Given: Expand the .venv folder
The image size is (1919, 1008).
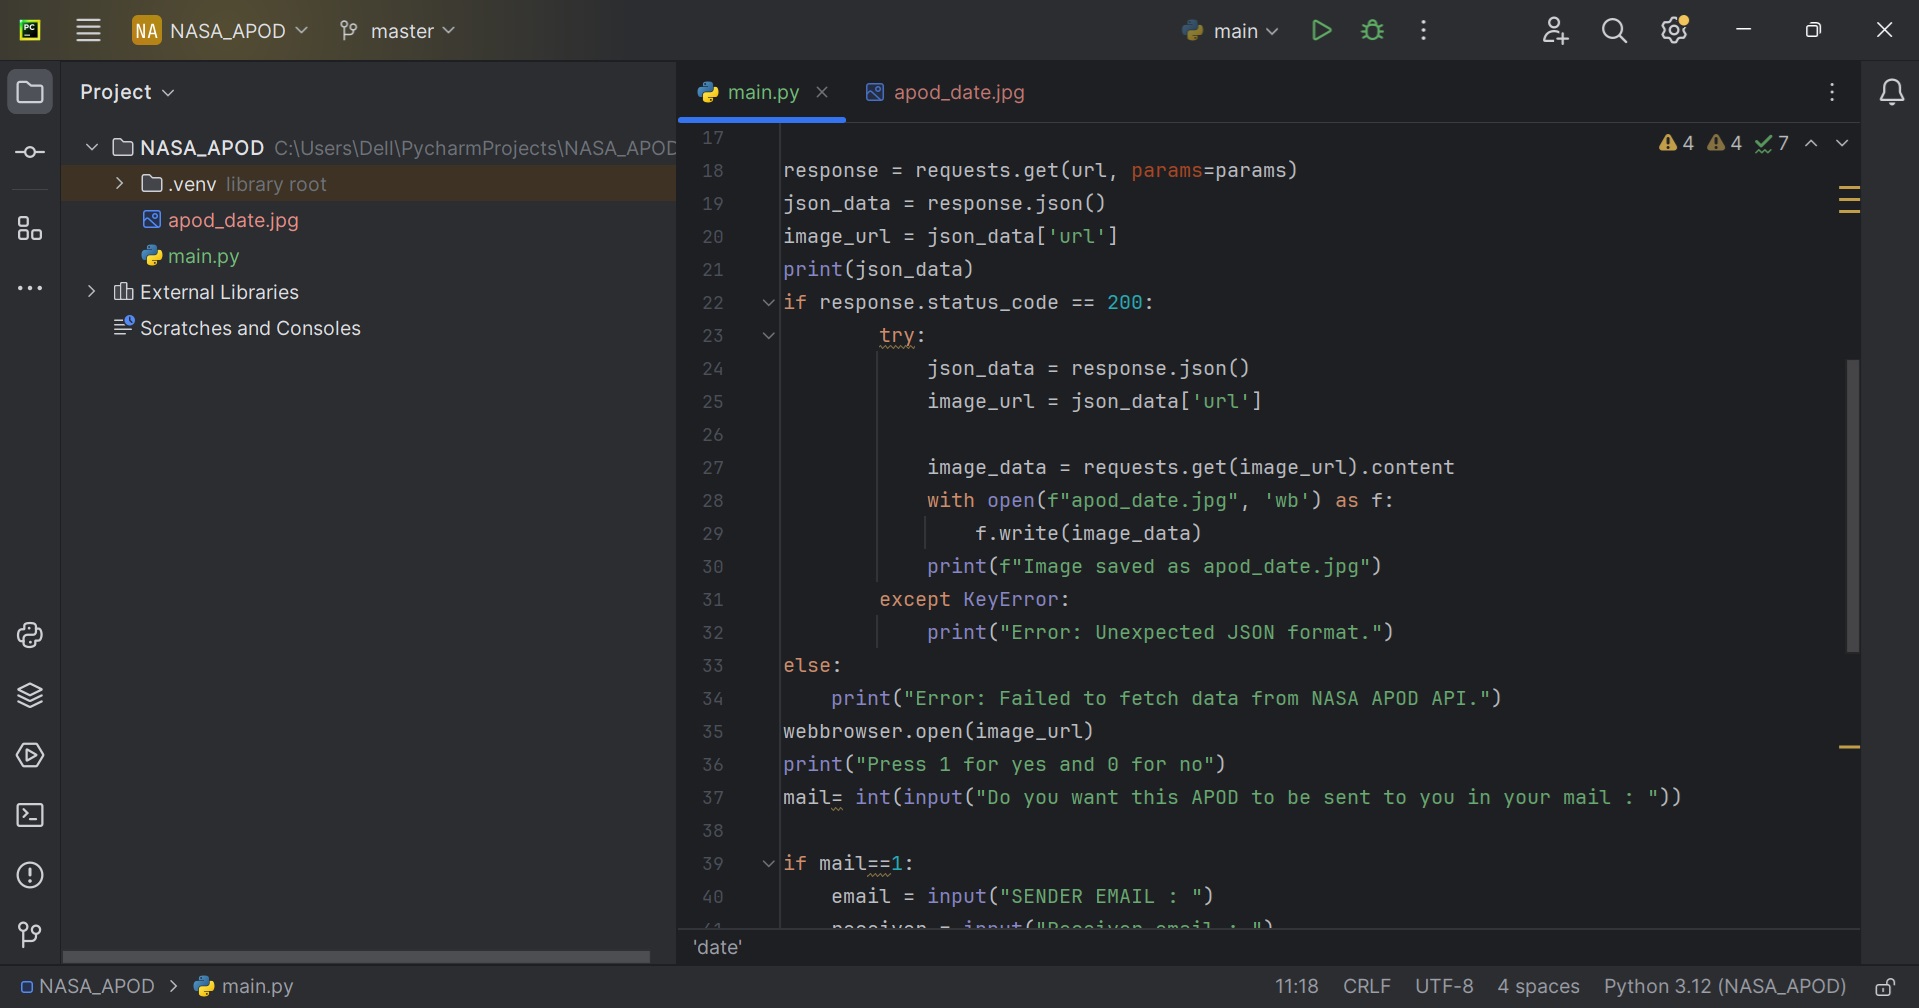Looking at the screenshot, I should (120, 184).
